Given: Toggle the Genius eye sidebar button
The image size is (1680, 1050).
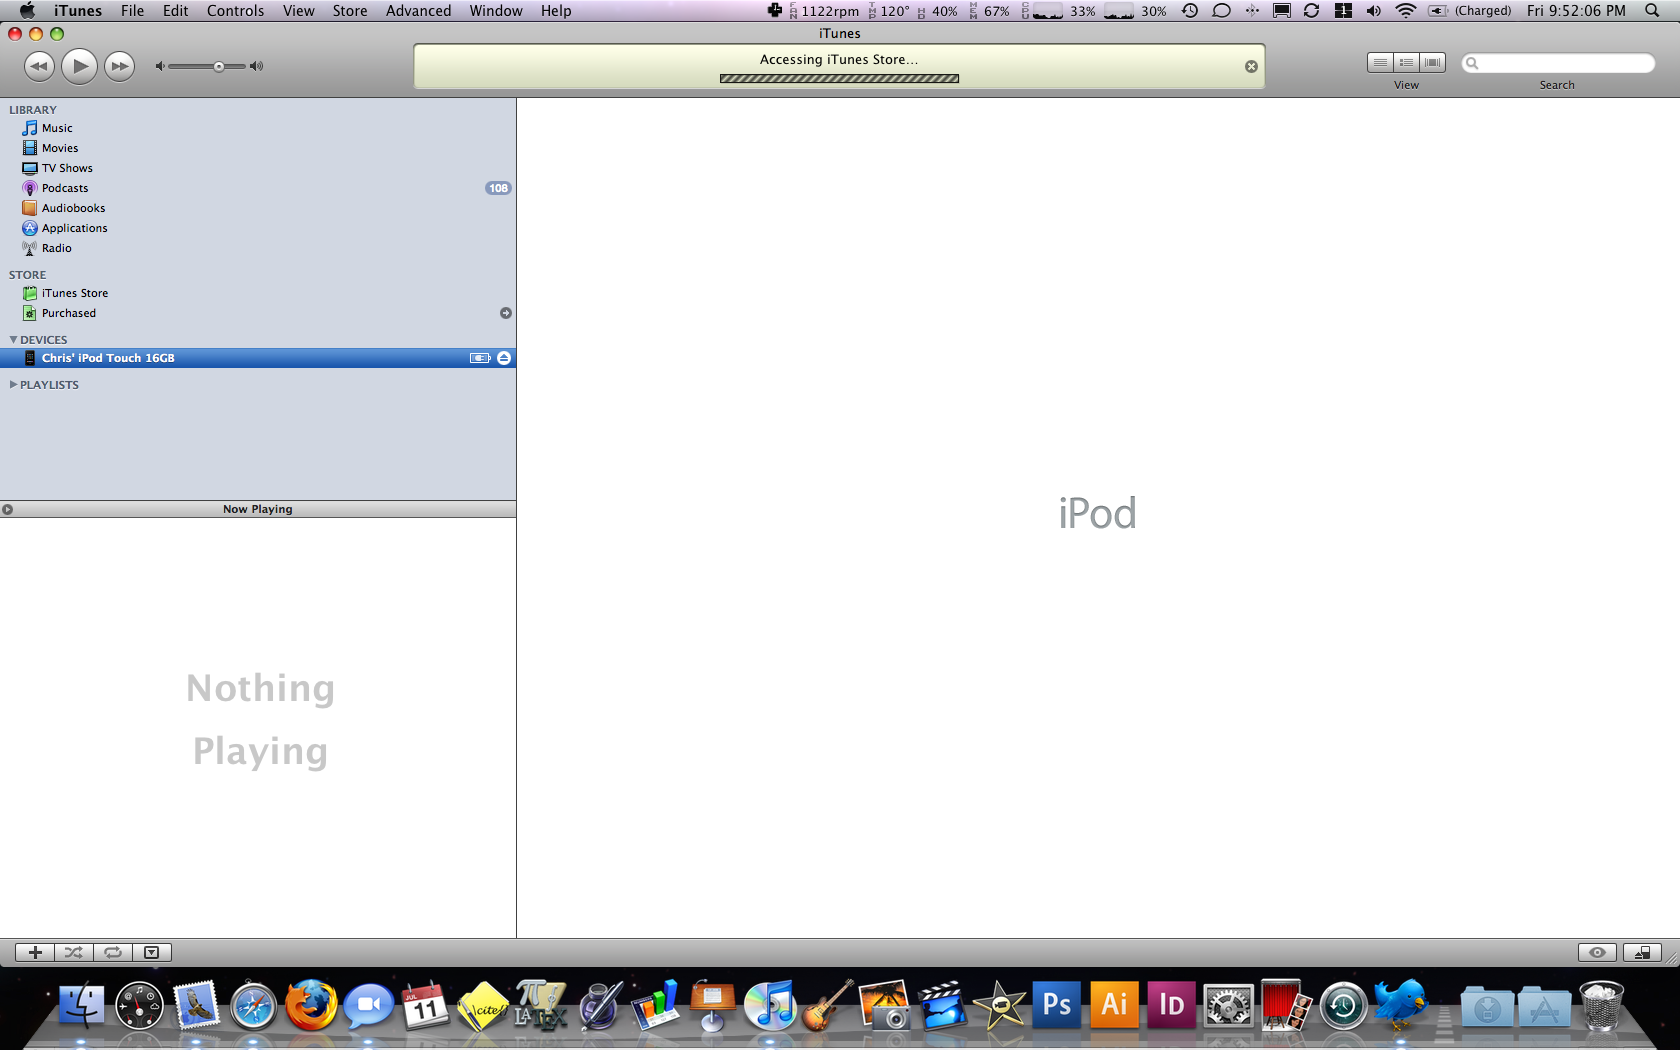Looking at the screenshot, I should click(x=1597, y=953).
